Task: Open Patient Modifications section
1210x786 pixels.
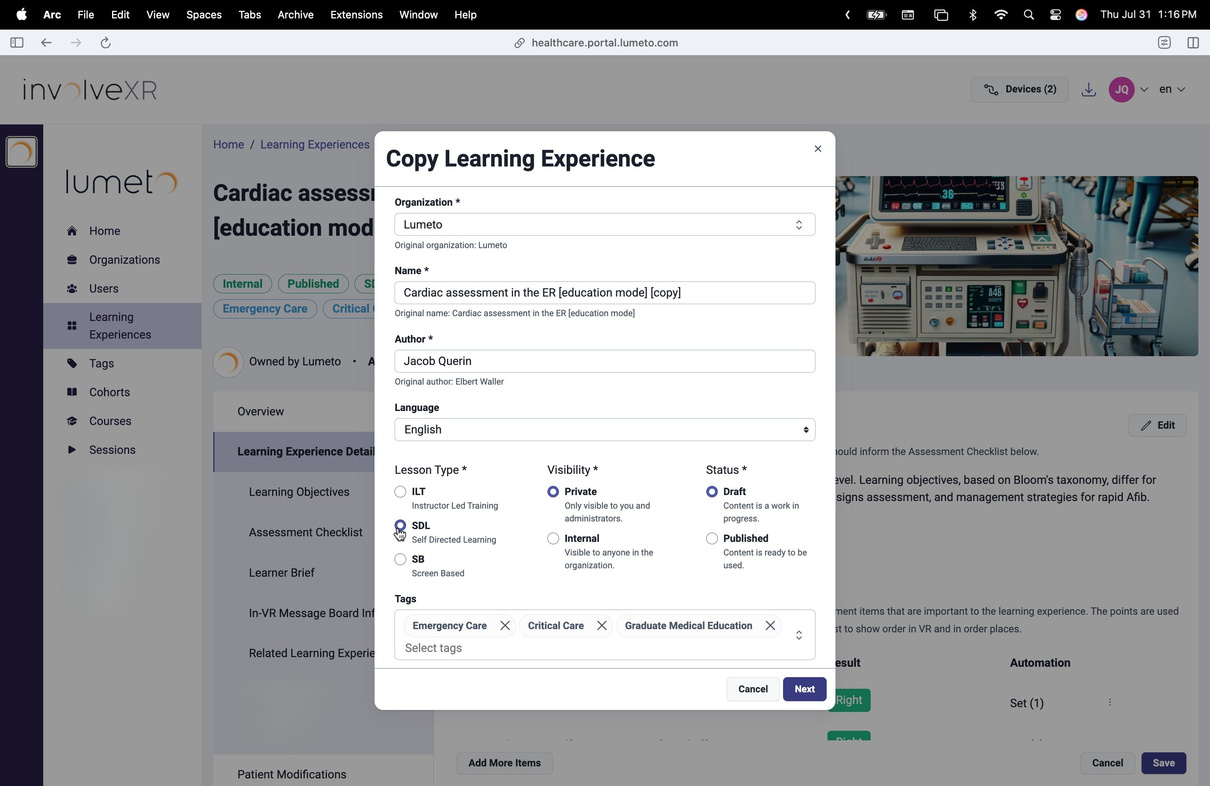Action: click(292, 775)
